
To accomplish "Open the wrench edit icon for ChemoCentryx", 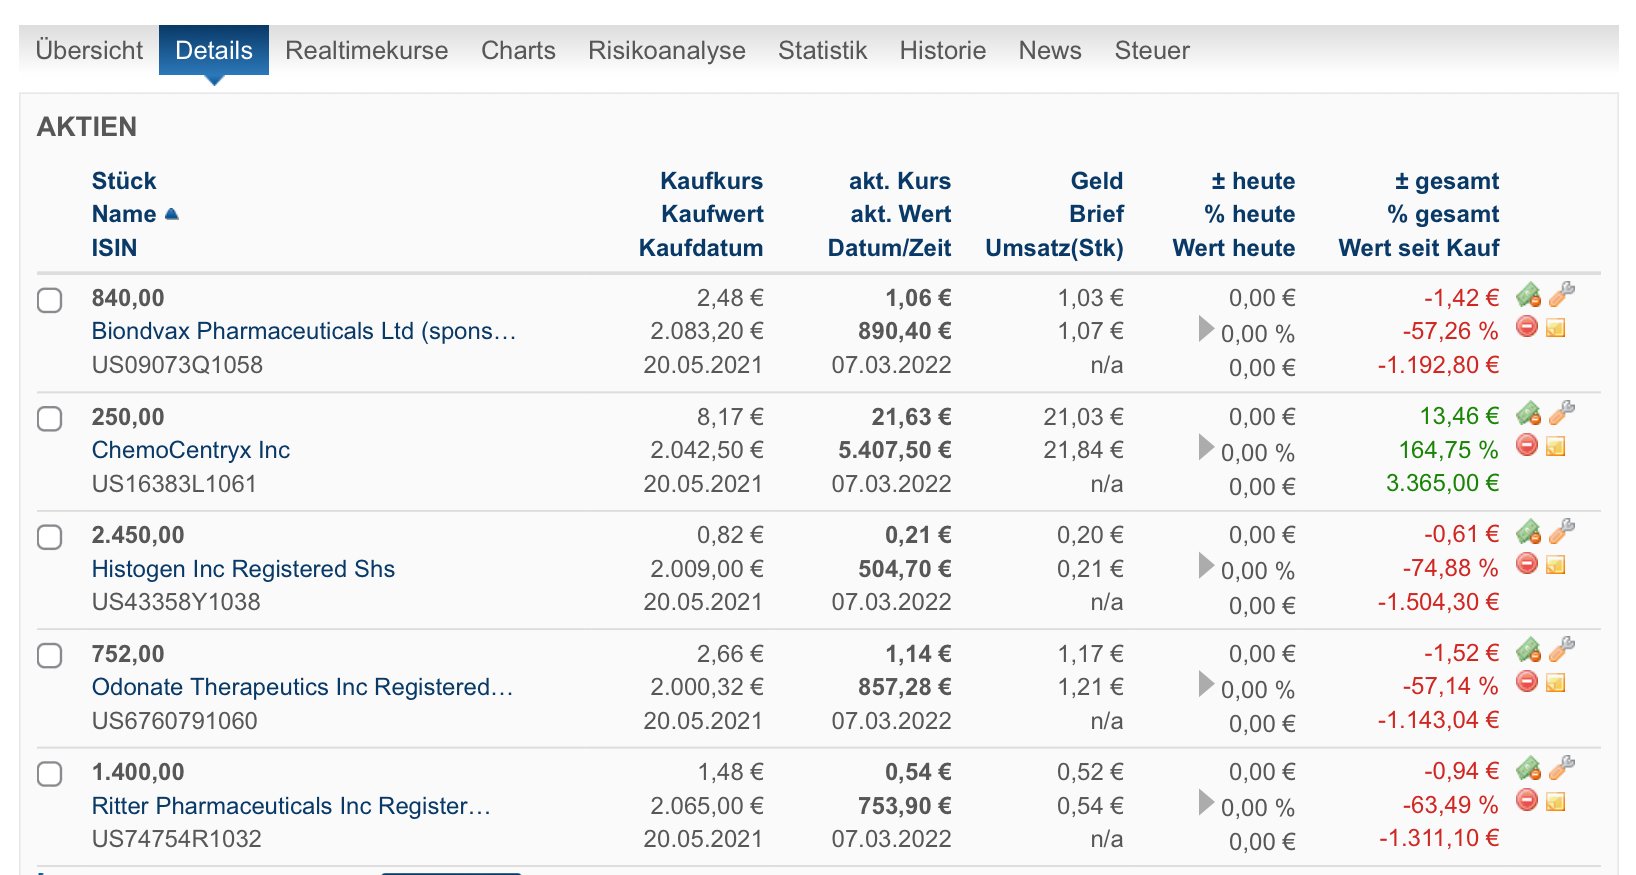I will (1561, 413).
